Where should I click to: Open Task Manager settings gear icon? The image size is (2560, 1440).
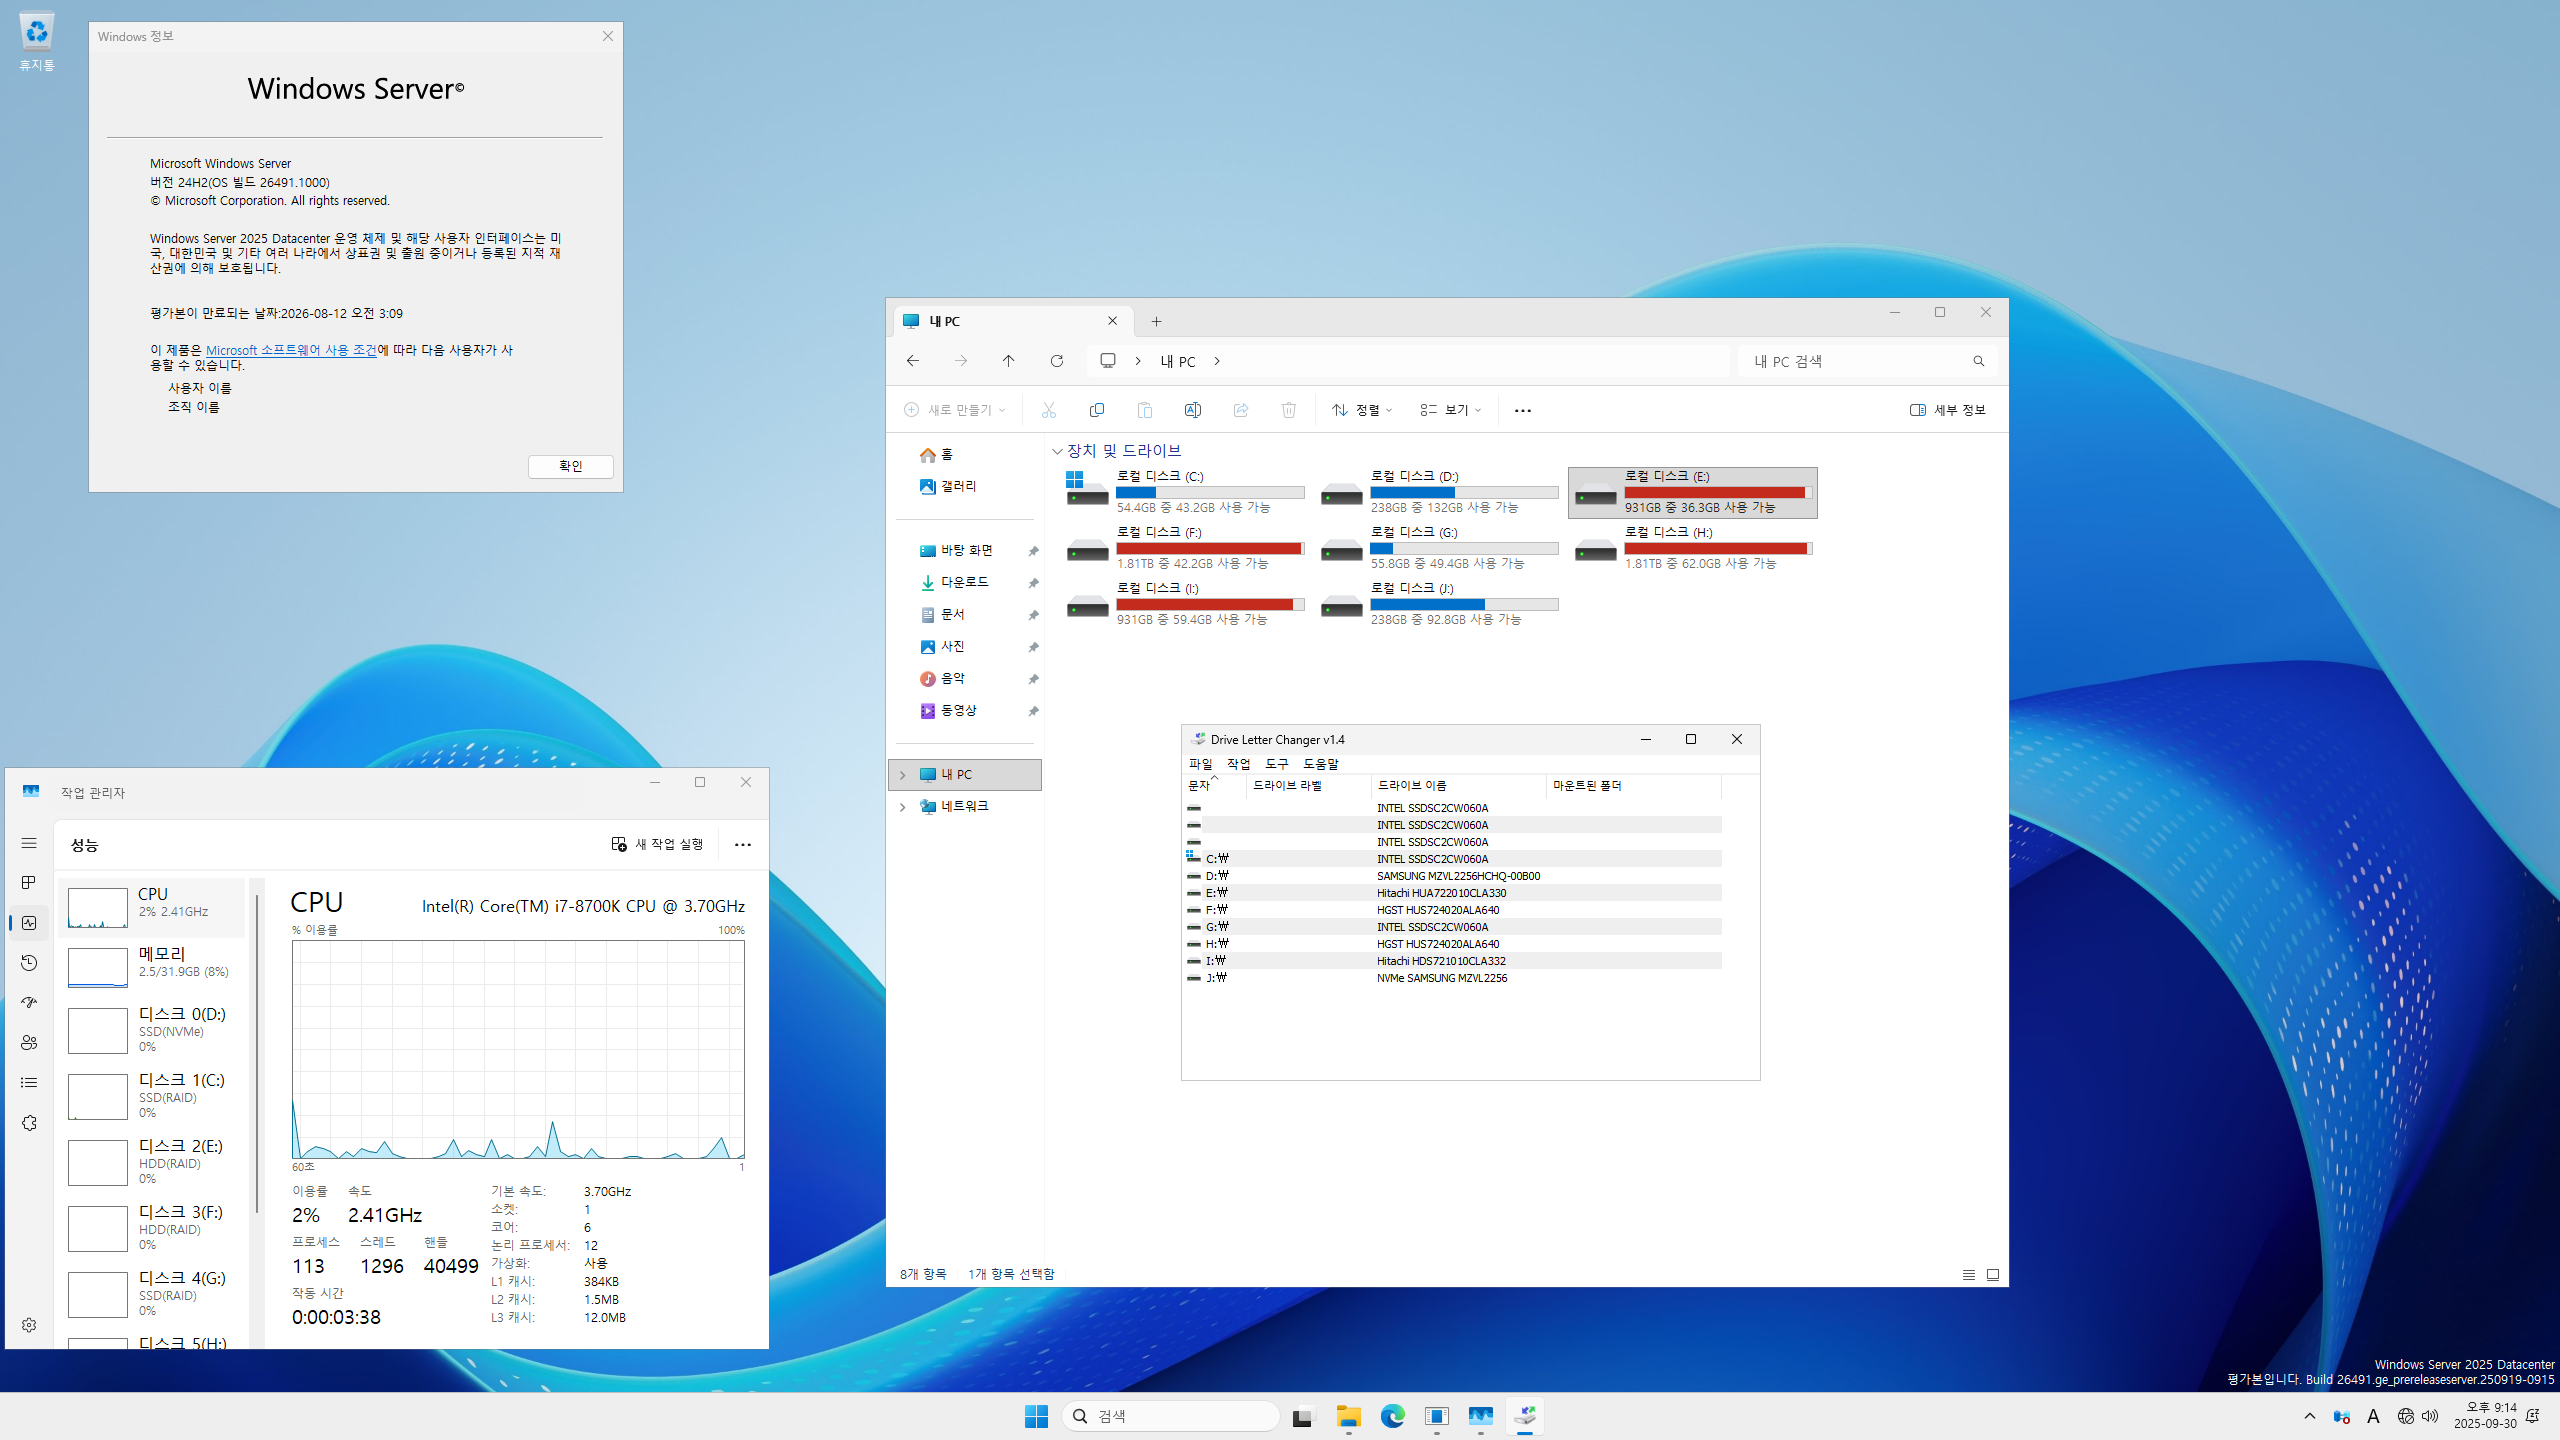click(29, 1325)
